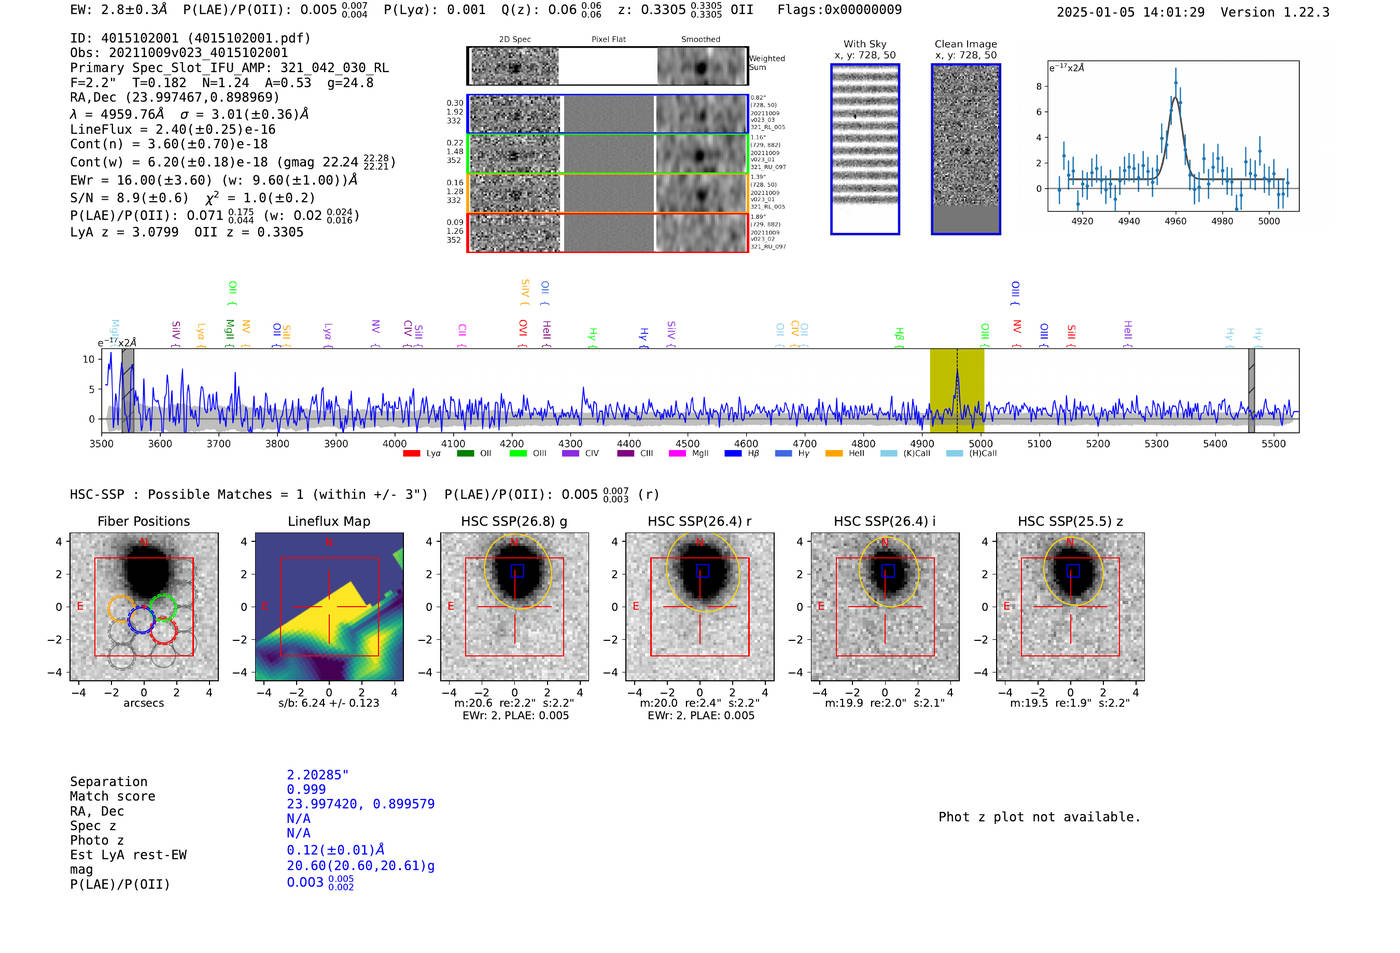
Task: Click the Hβ blue legend swatch
Action: point(733,453)
